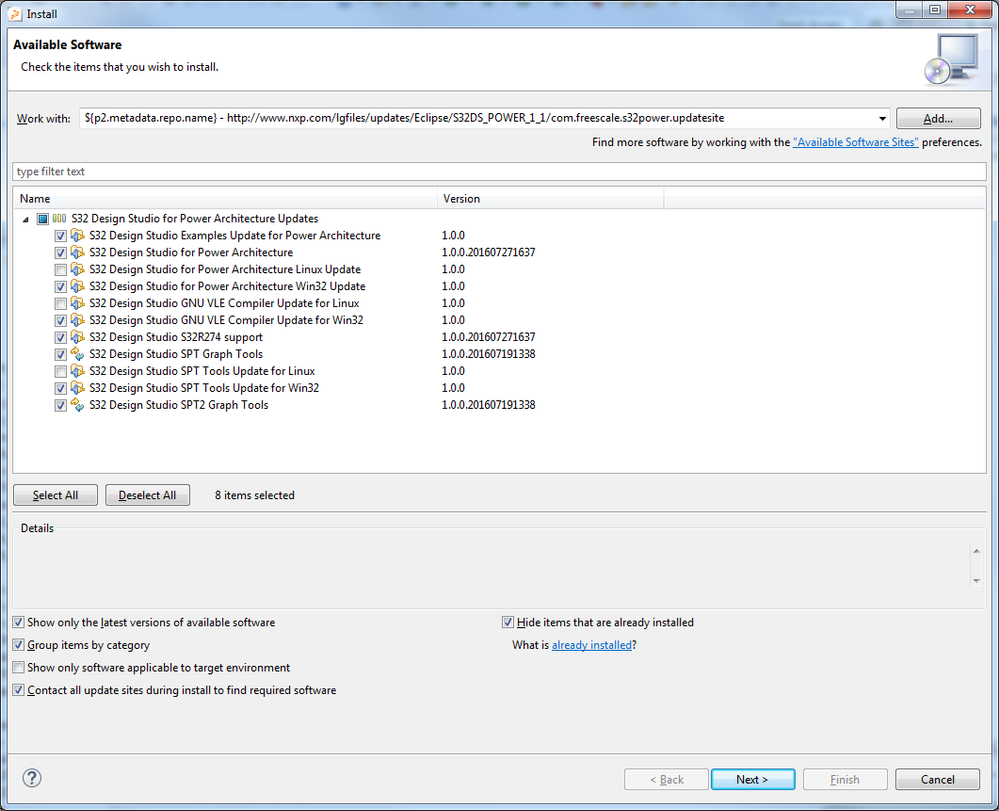Click feature icon of SPT Tools Update for Win32
This screenshot has height=811, width=999.
pos(77,388)
